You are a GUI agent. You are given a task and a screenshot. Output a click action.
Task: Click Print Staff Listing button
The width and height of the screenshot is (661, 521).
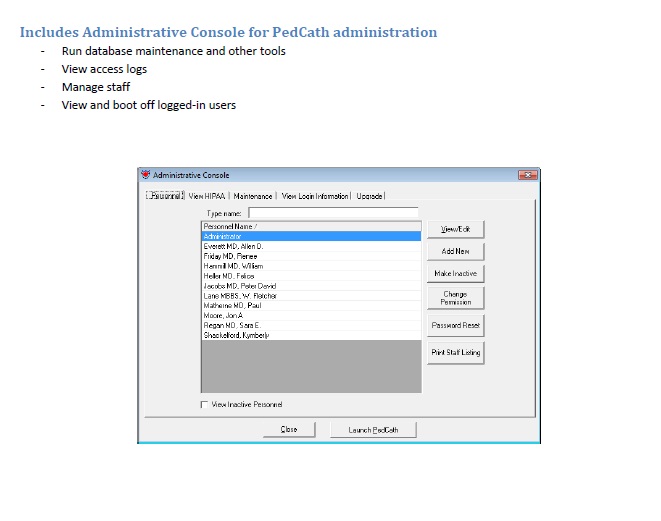pos(456,352)
